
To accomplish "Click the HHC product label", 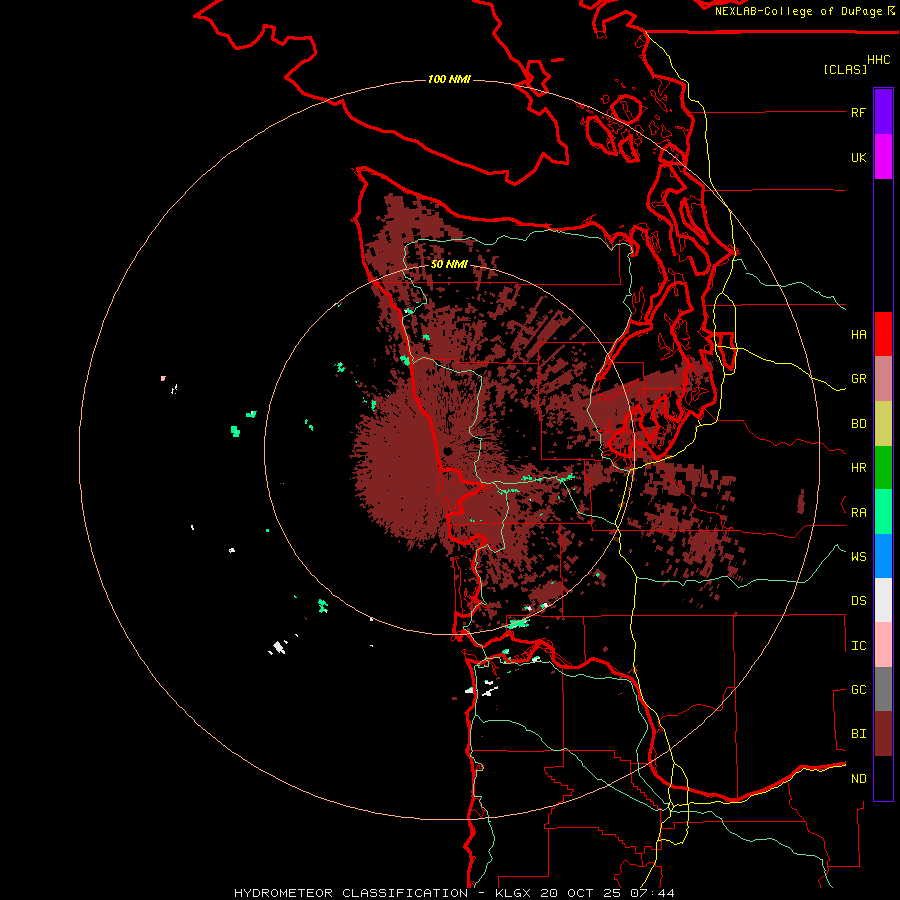I will pyautogui.click(x=879, y=60).
